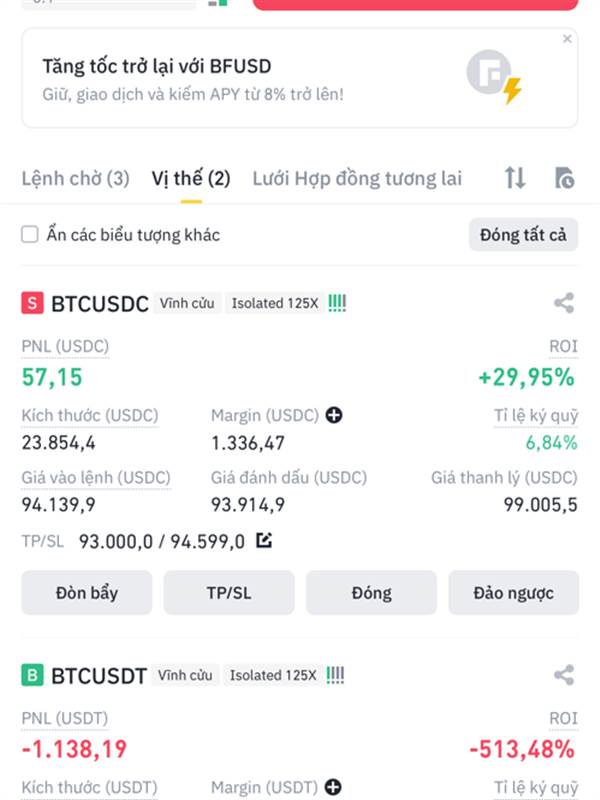This screenshot has height=800, width=600.
Task: Add margin to BTCUSDT position
Action: [x=333, y=787]
